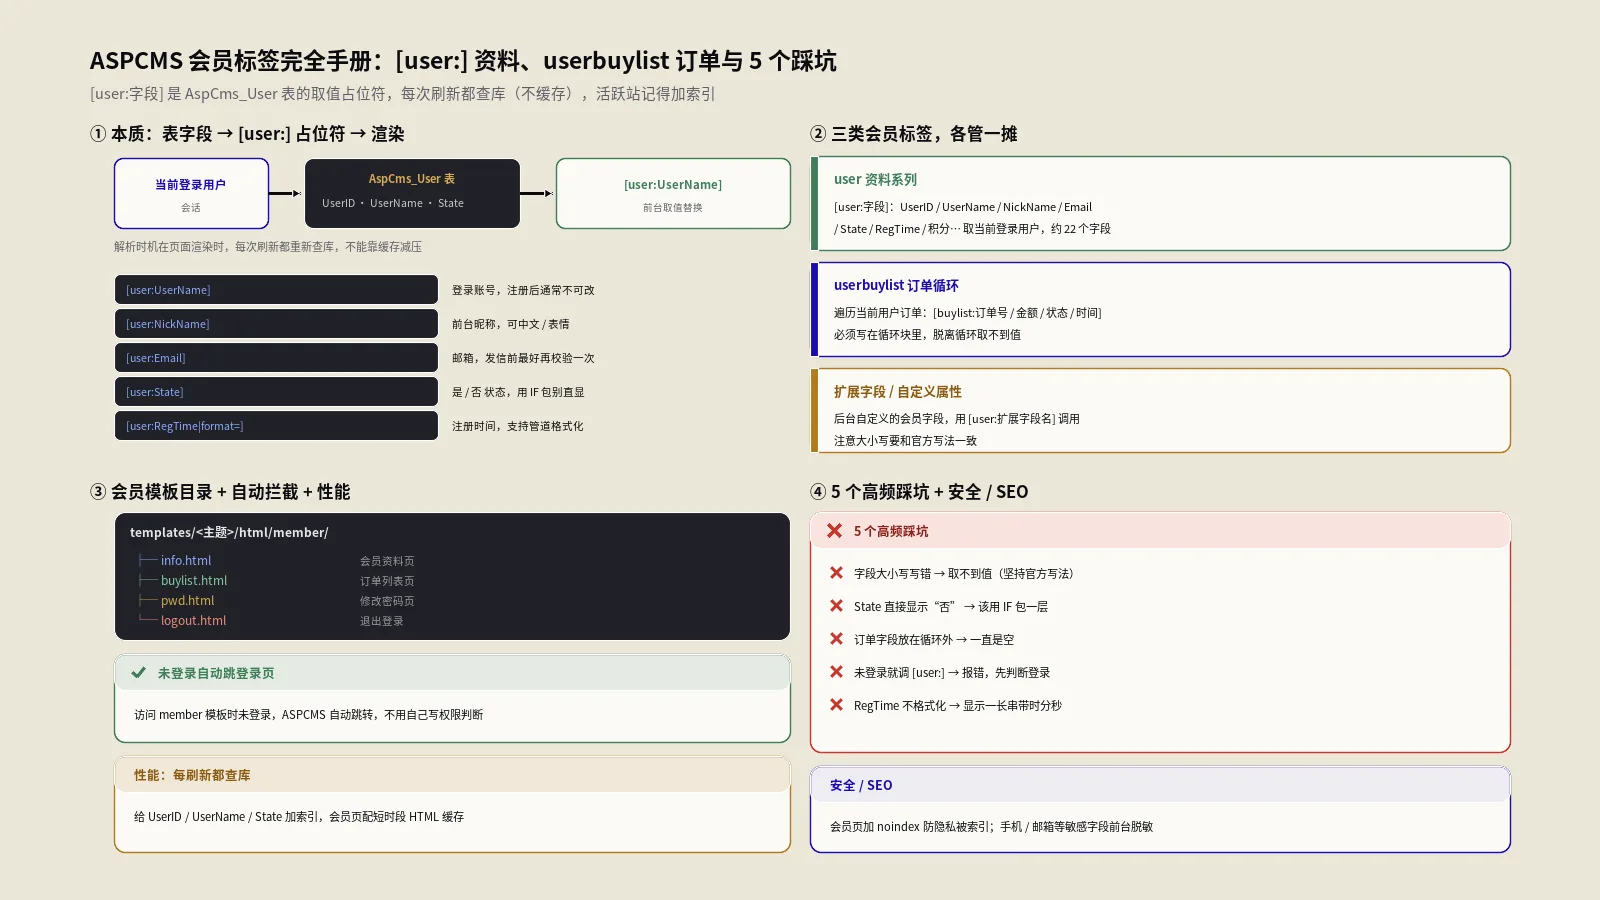Select the logout.html tree entry

pos(194,621)
